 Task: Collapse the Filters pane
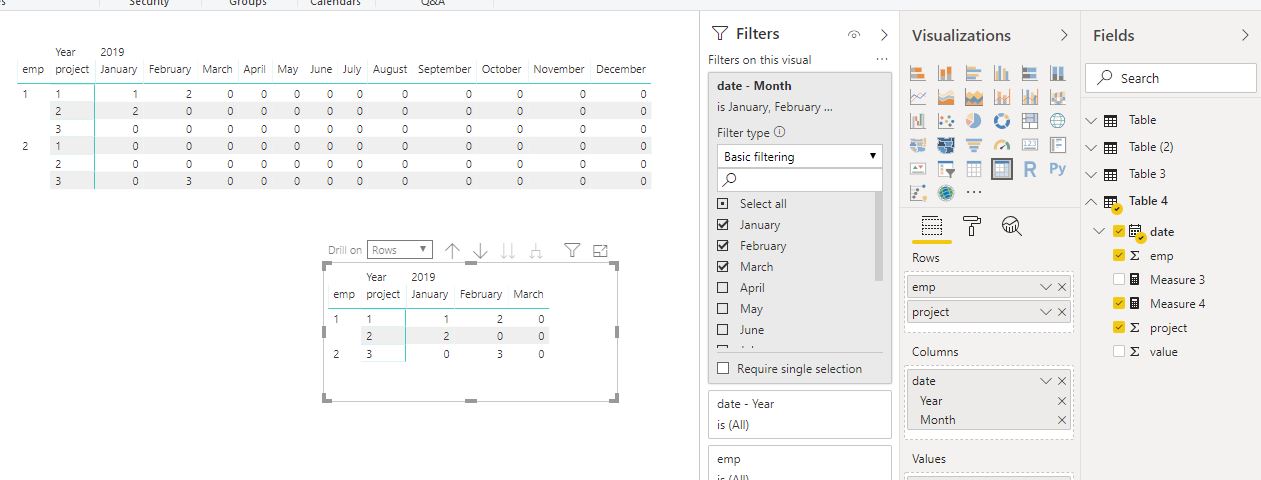point(884,35)
